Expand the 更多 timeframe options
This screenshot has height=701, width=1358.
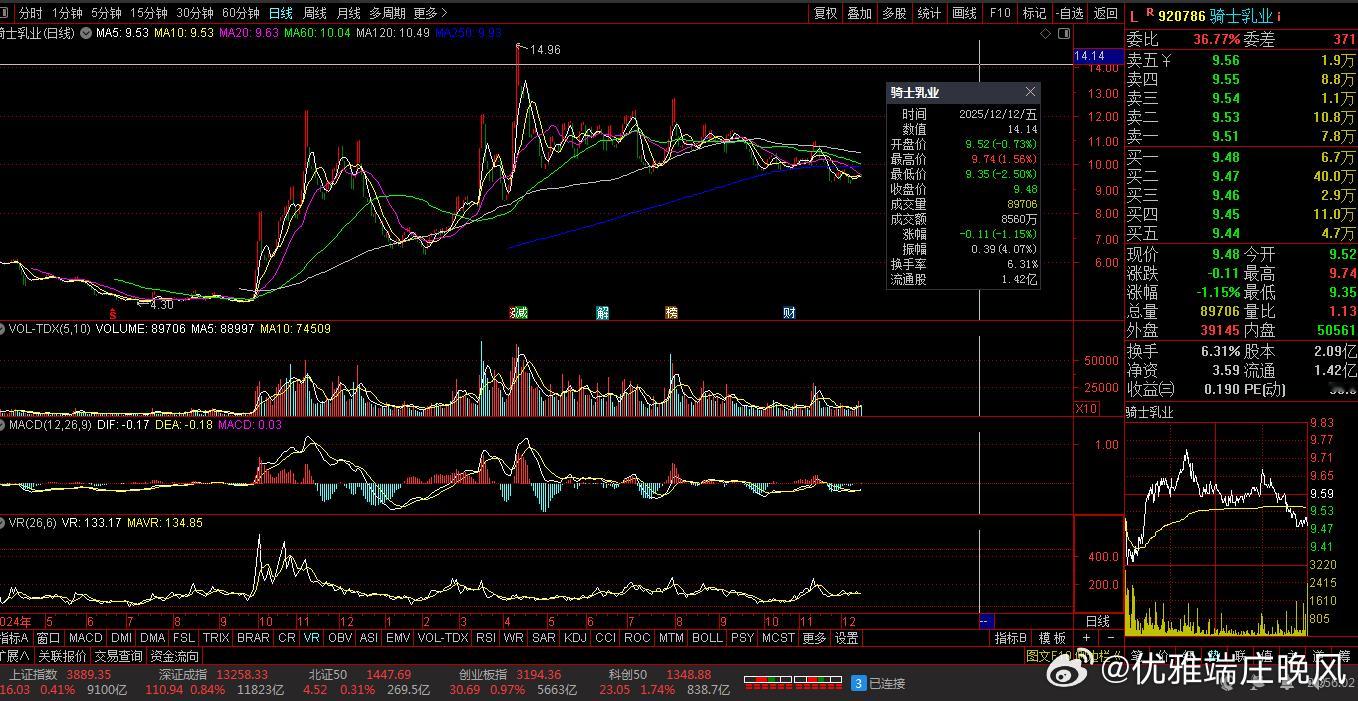pos(430,13)
